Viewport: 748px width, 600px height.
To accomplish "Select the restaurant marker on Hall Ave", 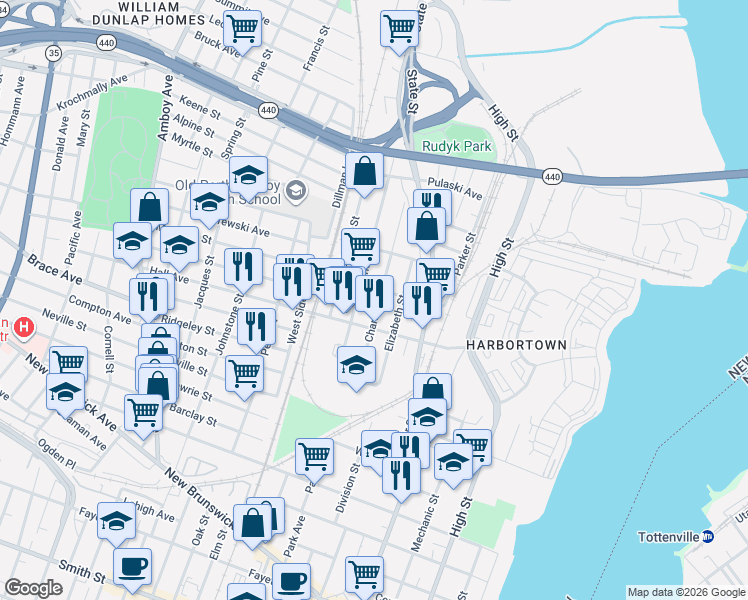I will tap(148, 300).
